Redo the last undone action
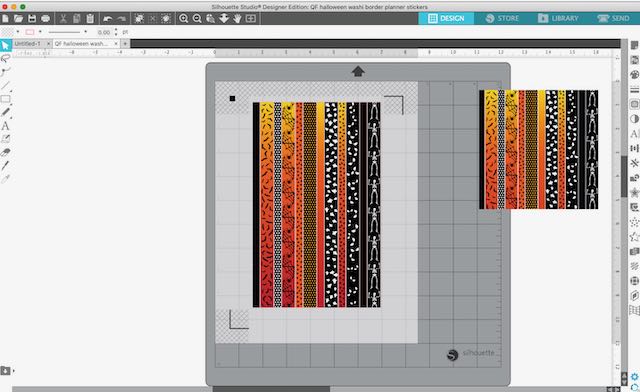Viewport: 640px width, 392px height. (121, 18)
